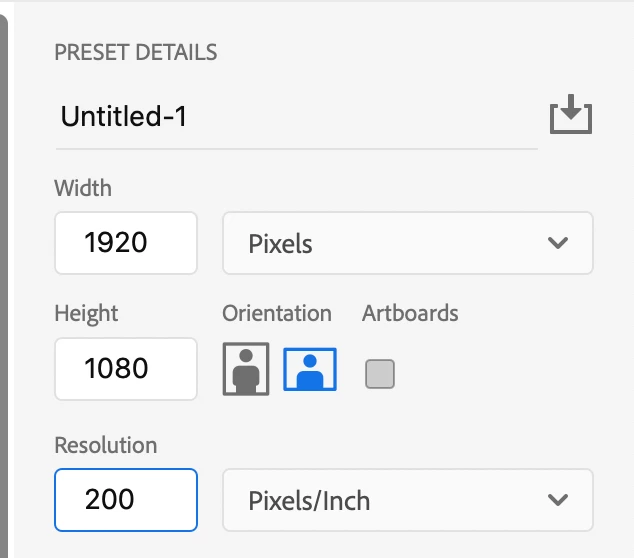Open the Pixels/Inch resolution units dropdown
The height and width of the screenshot is (558, 634).
[407, 500]
